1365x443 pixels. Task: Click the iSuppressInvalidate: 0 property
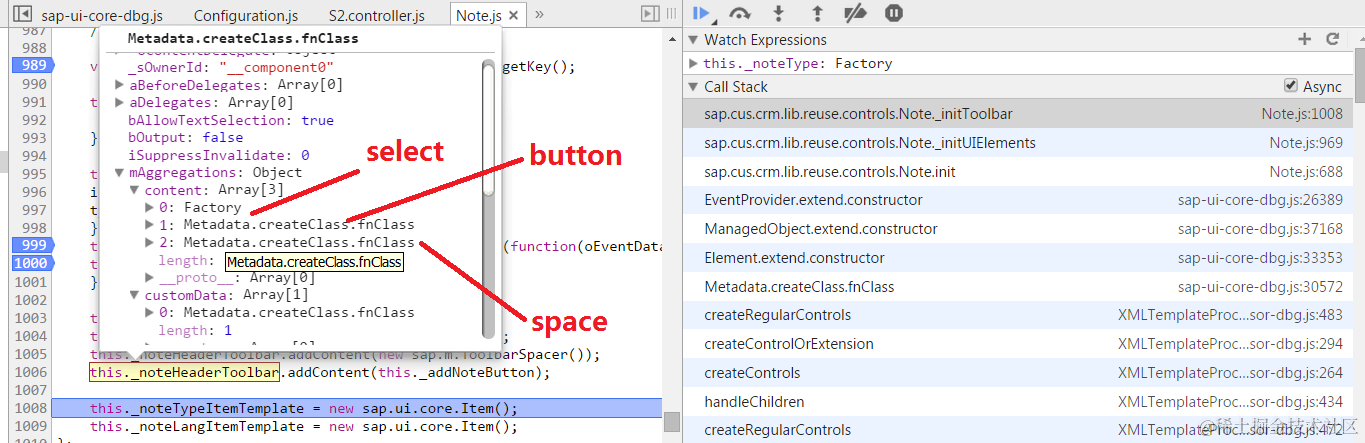[219, 155]
